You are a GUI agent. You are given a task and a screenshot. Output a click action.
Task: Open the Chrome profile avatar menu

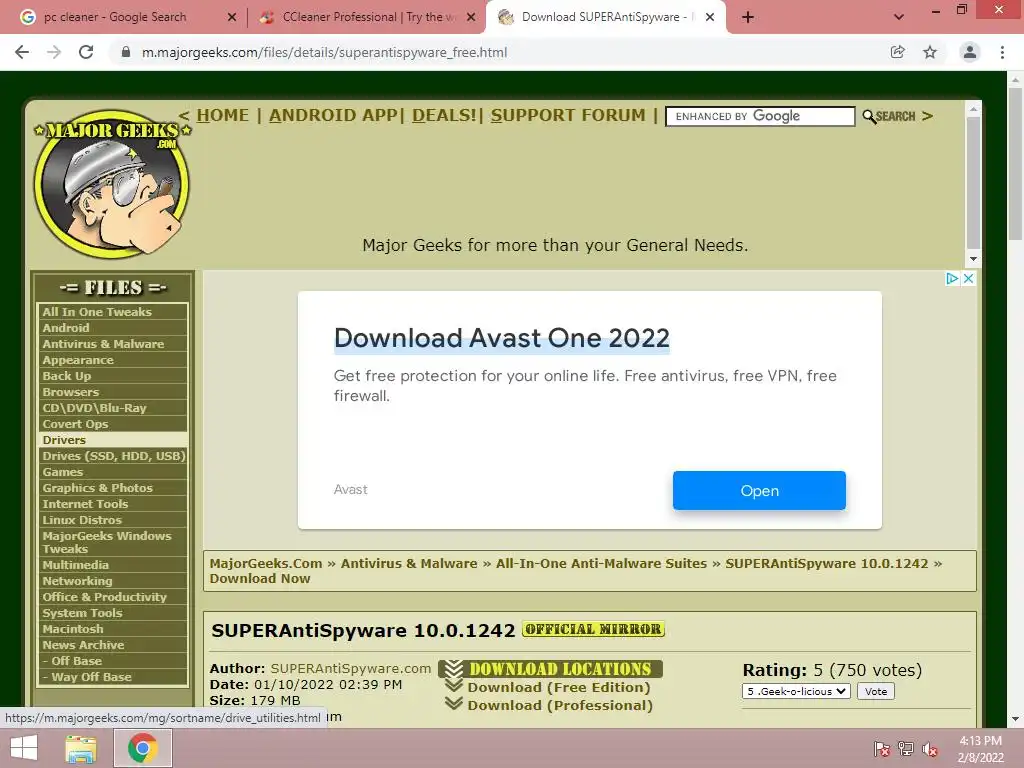[970, 52]
